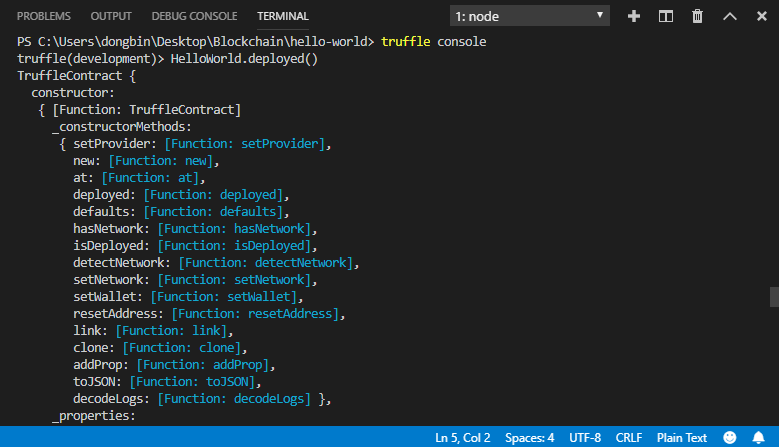Close the terminal panel
The image size is (779, 447).
click(762, 16)
